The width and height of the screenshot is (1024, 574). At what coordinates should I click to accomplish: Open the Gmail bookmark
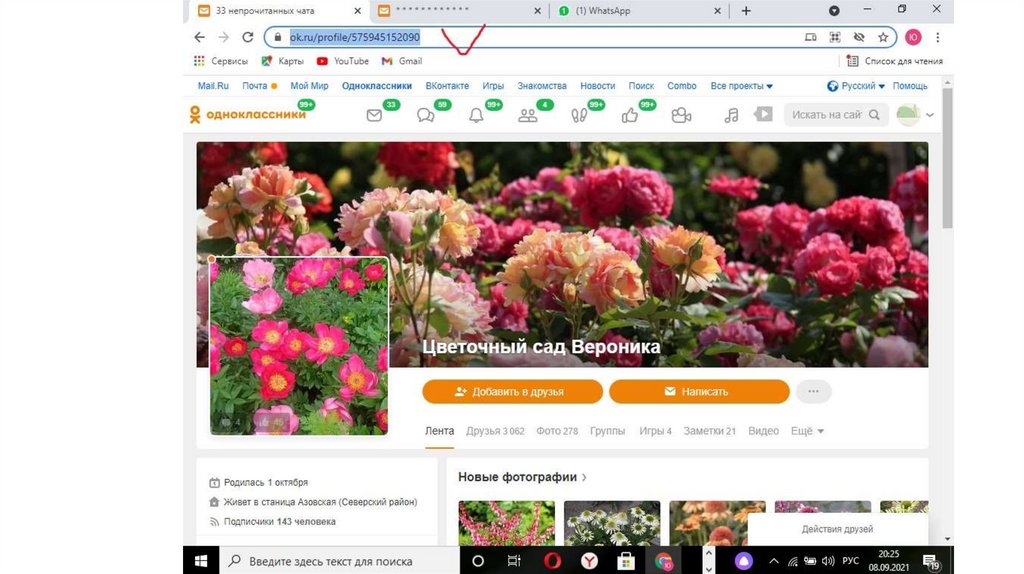tap(402, 61)
